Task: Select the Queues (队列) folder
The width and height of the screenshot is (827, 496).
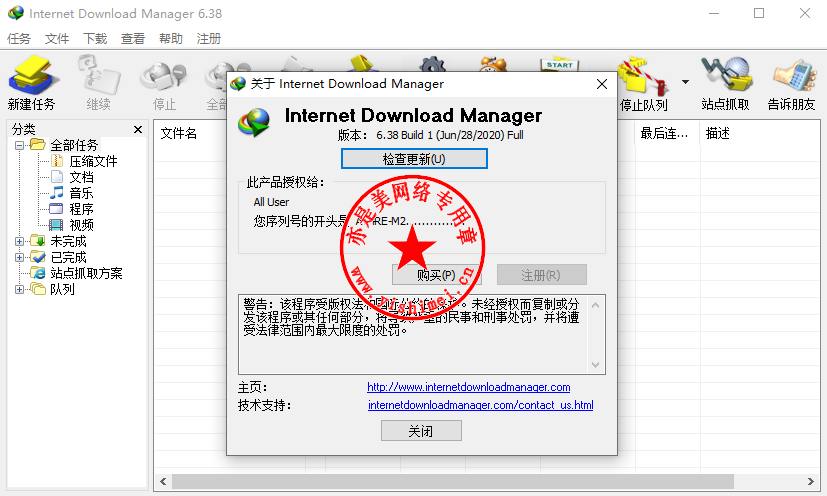Action: click(x=62, y=289)
